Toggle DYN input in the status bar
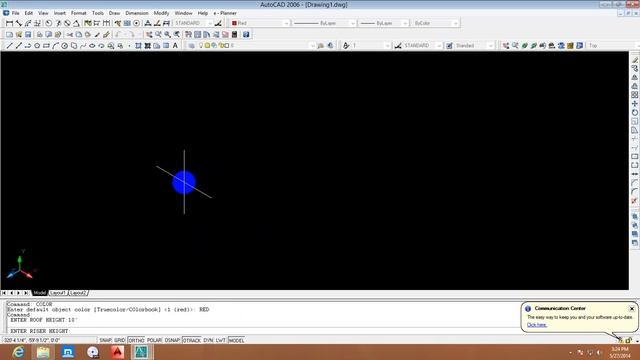The height and width of the screenshot is (360, 640). click(x=208, y=340)
